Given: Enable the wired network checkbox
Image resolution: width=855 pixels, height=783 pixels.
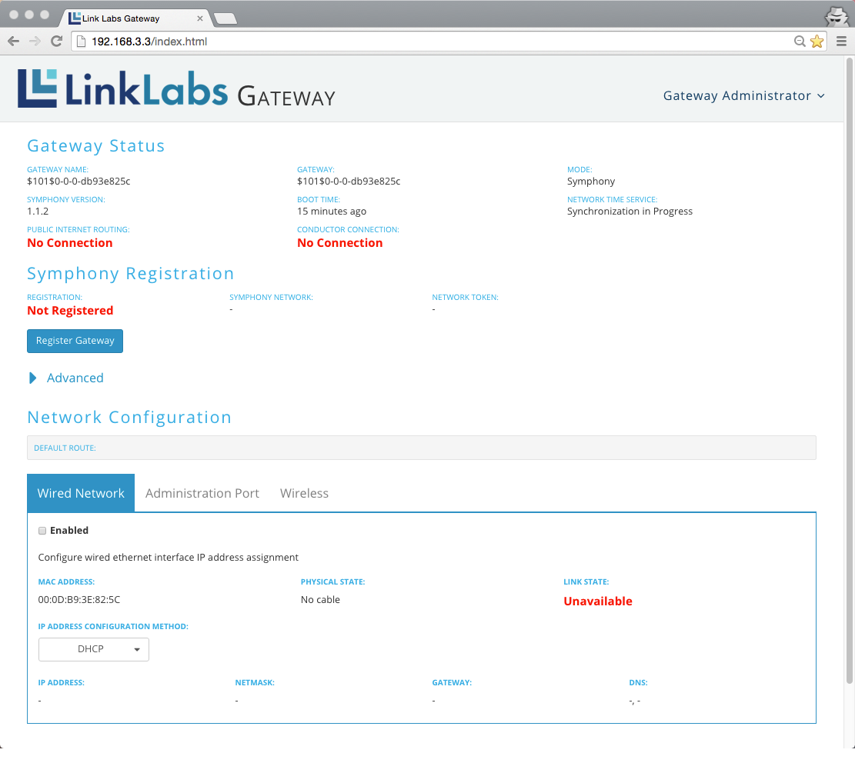Looking at the screenshot, I should click(42, 531).
